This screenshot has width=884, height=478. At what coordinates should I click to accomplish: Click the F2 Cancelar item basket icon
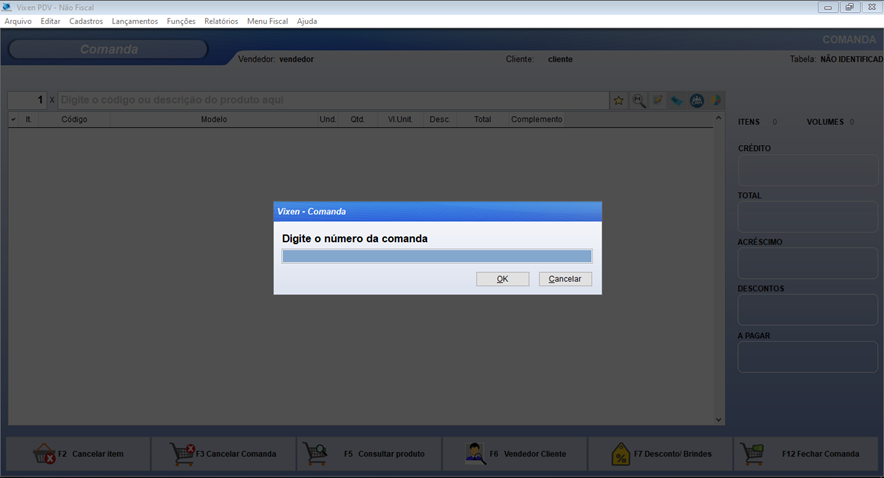point(44,453)
